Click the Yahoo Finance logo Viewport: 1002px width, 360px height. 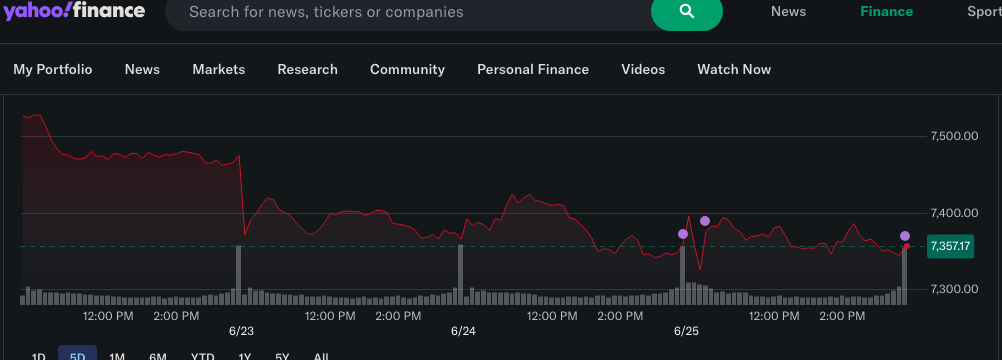(75, 11)
